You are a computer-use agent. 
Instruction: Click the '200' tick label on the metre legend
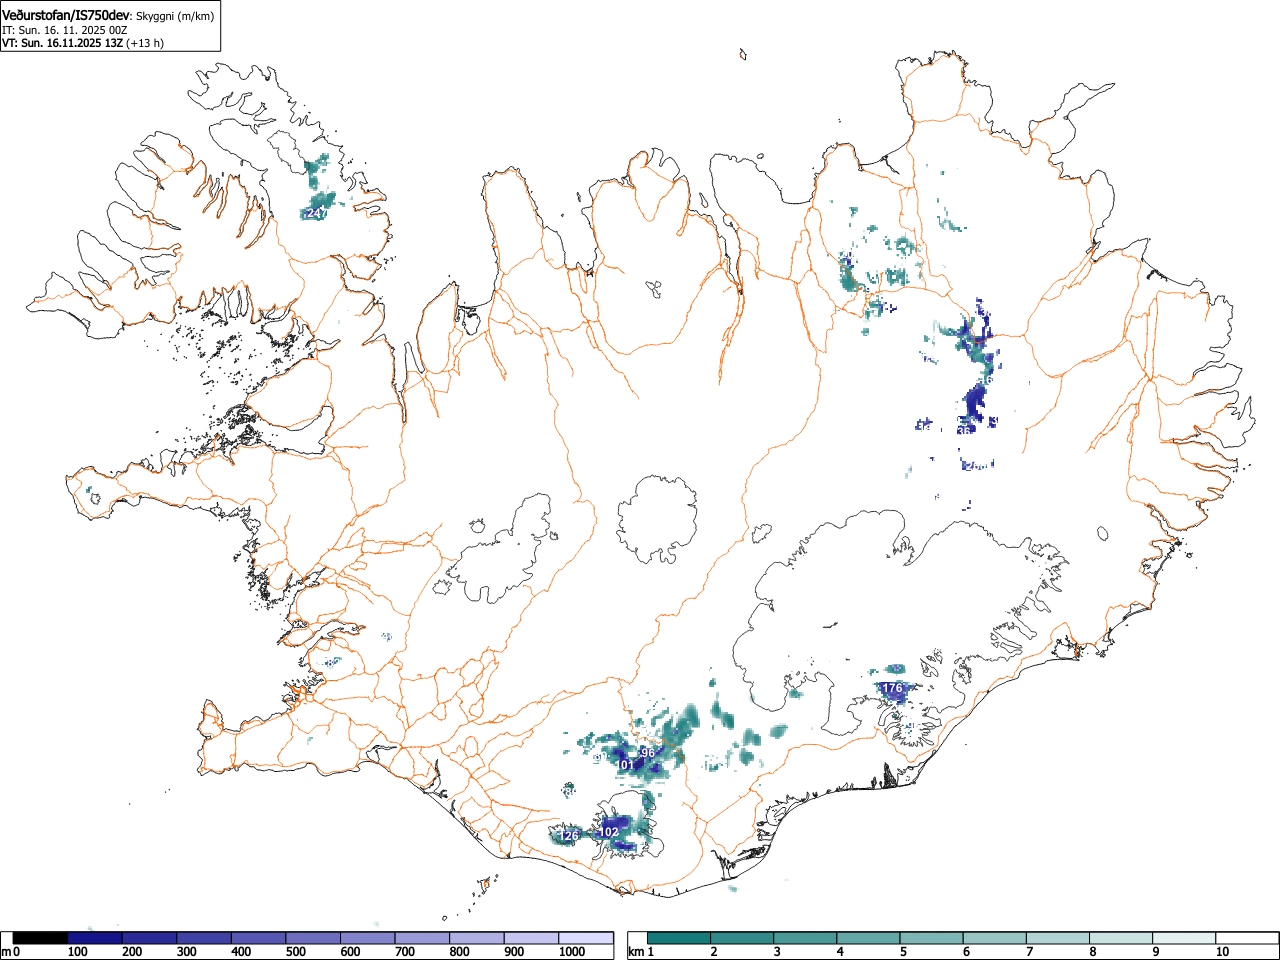point(132,952)
